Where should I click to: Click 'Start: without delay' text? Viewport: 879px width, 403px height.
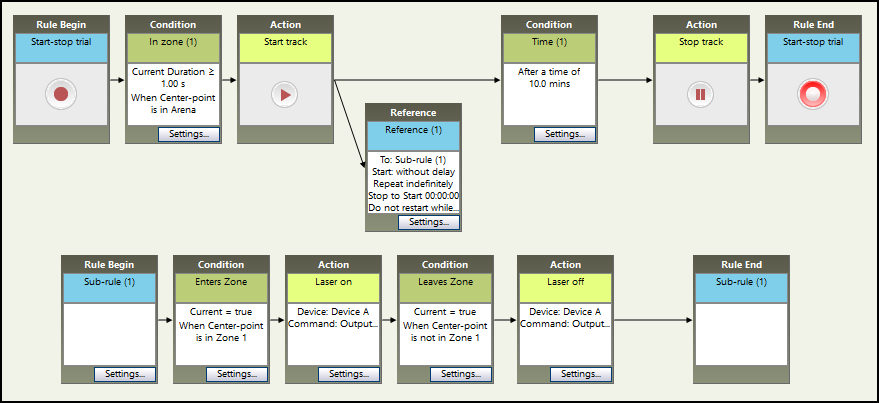pos(413,172)
